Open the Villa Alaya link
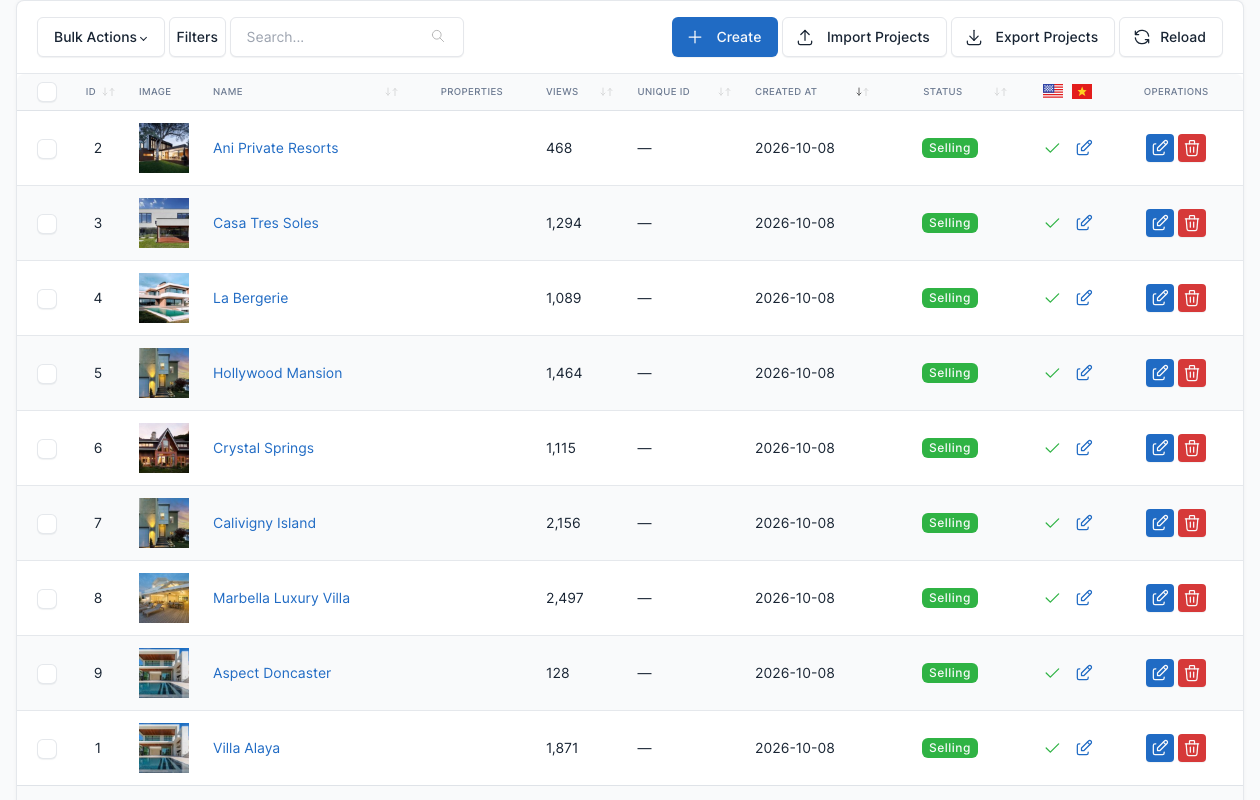Image resolution: width=1260 pixels, height=800 pixels. [x=247, y=748]
